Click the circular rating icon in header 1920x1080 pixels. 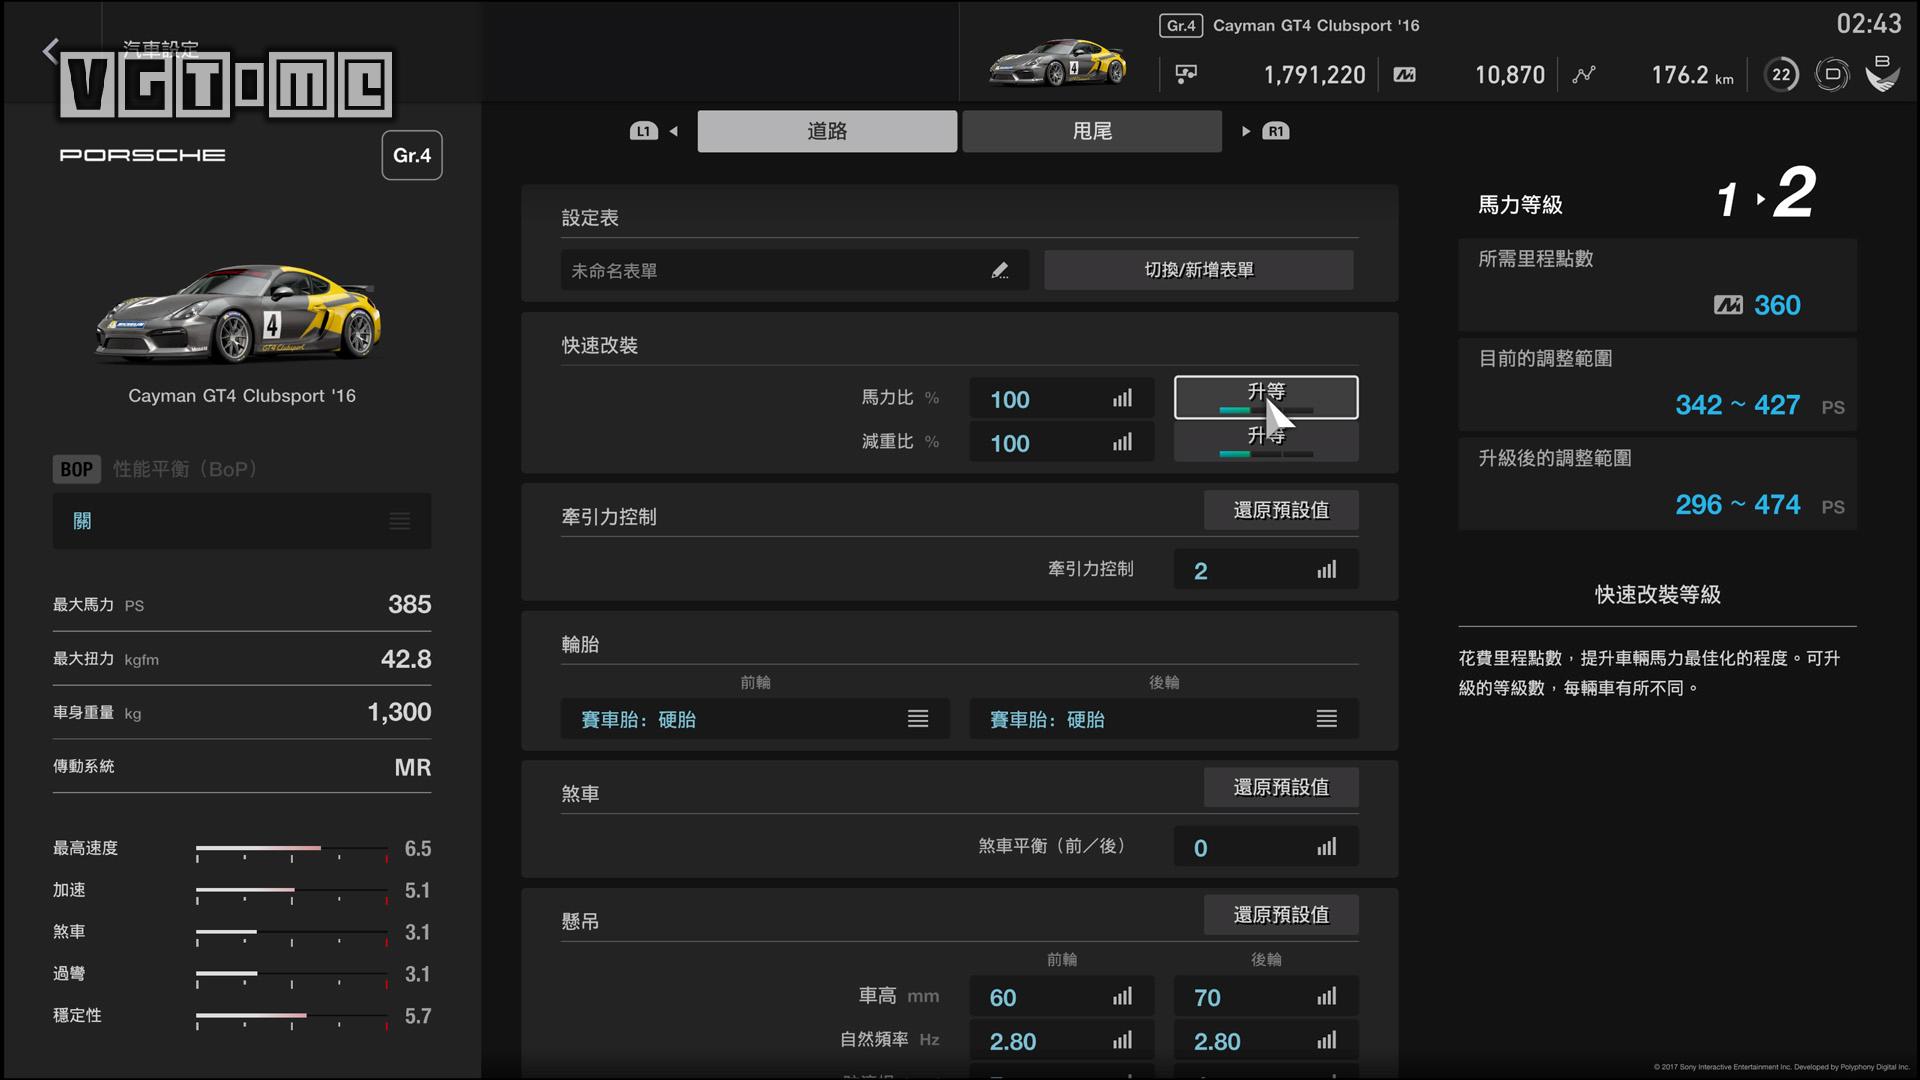(x=1832, y=74)
